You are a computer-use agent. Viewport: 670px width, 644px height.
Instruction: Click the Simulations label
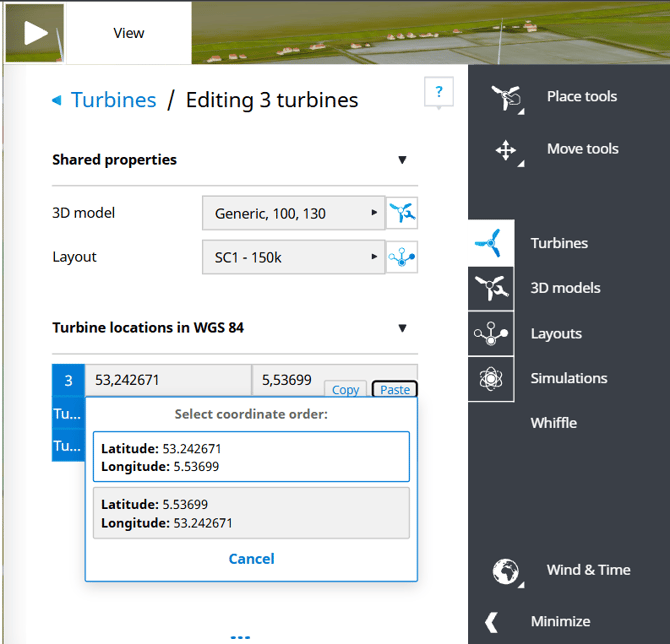[x=569, y=378]
